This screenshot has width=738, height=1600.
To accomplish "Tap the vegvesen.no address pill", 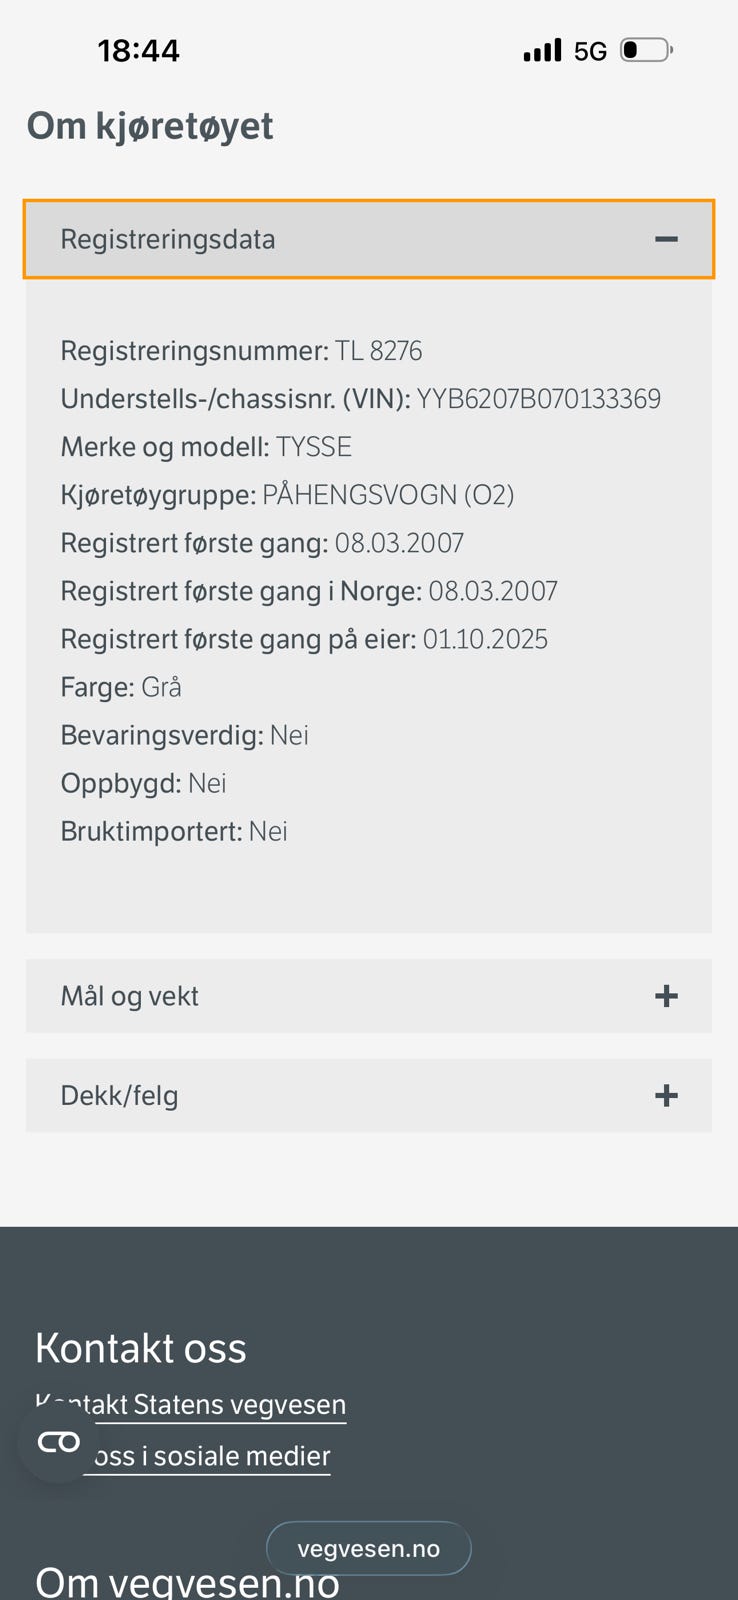I will [369, 1548].
